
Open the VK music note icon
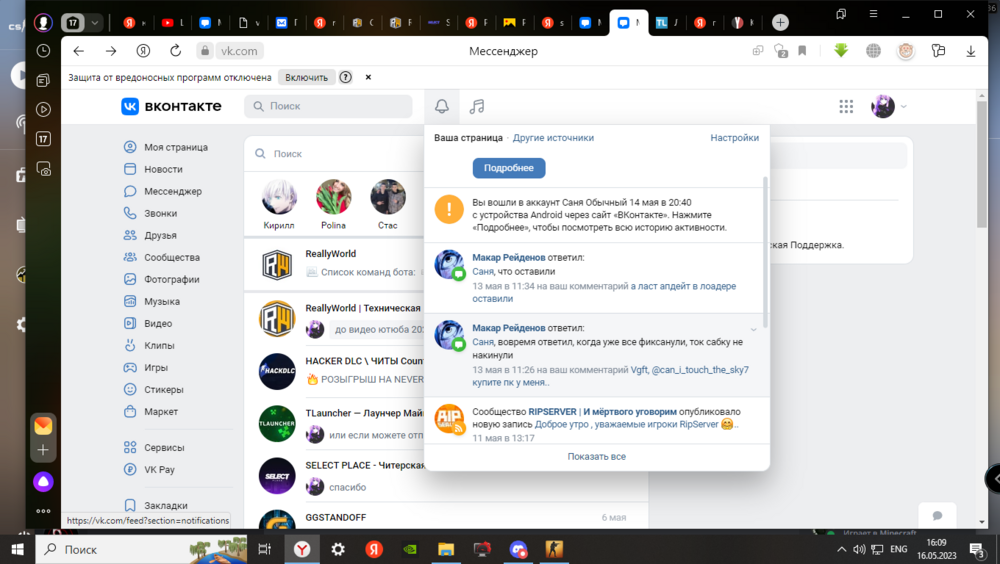click(x=477, y=107)
